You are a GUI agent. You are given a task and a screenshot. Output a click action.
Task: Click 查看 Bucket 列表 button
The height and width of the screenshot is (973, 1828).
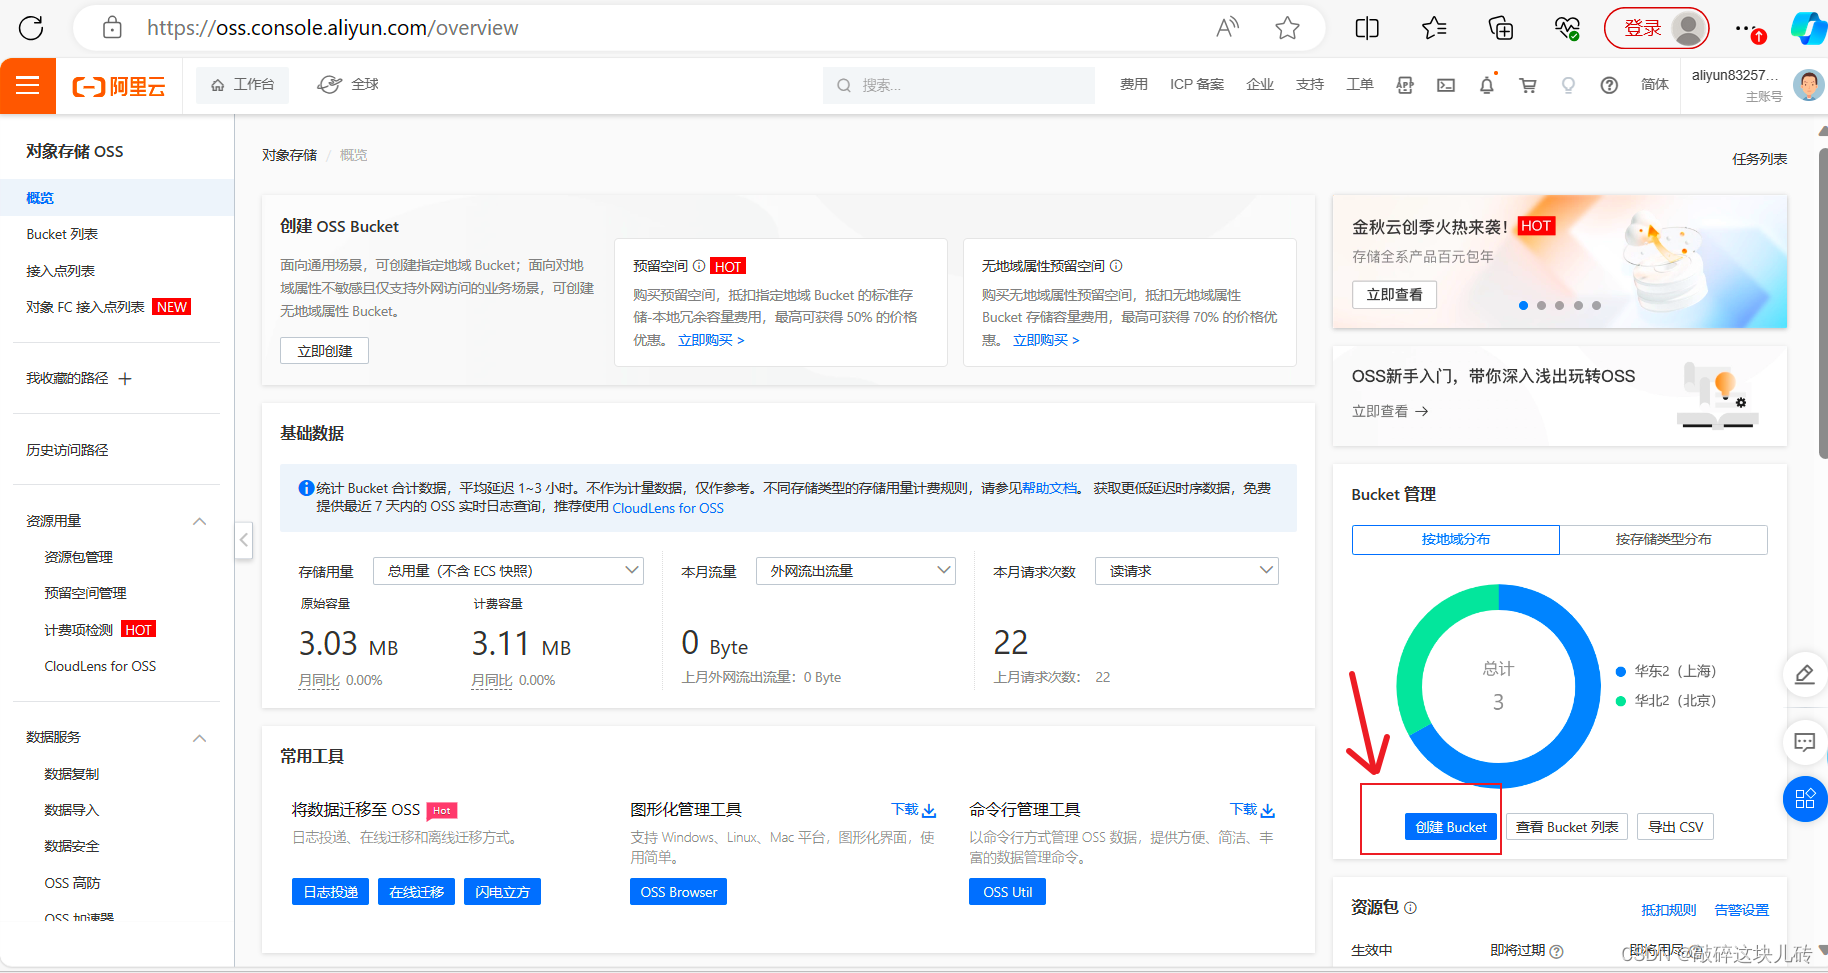1567,827
